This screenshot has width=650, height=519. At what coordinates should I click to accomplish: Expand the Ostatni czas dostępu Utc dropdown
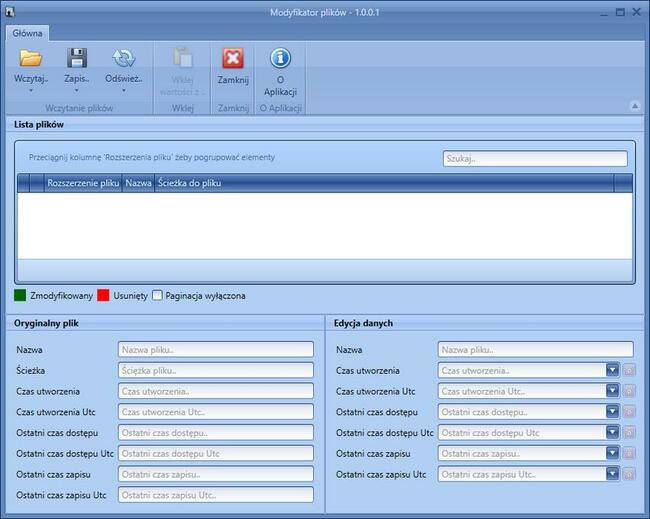click(x=612, y=433)
